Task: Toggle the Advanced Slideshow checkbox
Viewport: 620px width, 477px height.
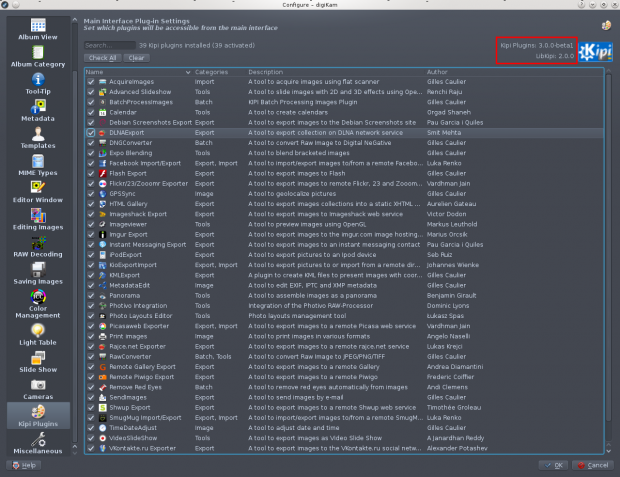Action: tap(91, 92)
